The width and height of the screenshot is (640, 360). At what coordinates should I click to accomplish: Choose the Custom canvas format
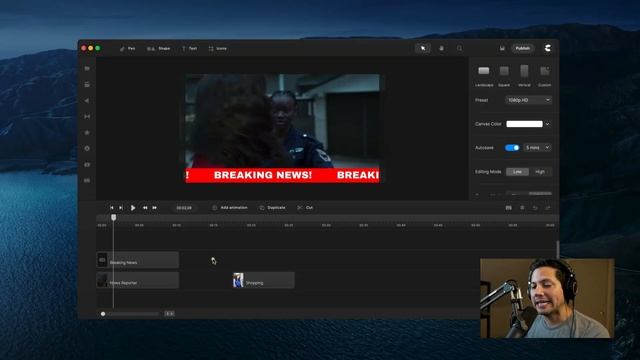pyautogui.click(x=544, y=76)
